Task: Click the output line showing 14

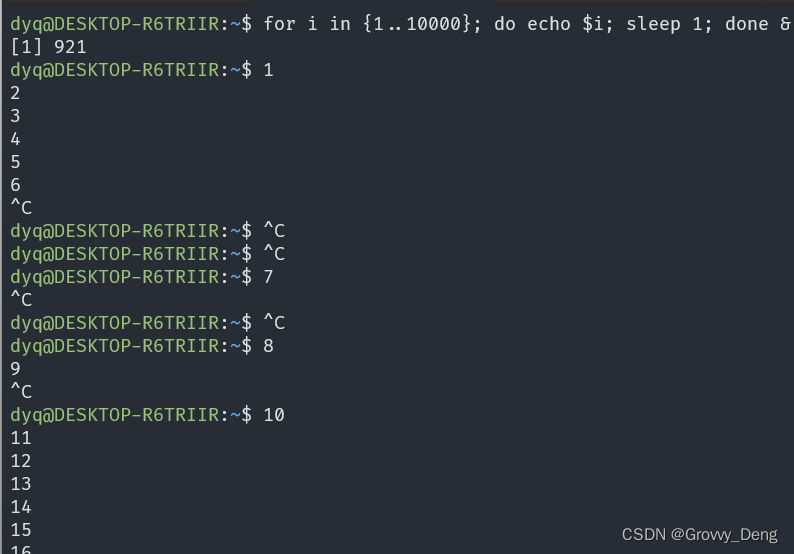Action: pyautogui.click(x=21, y=507)
